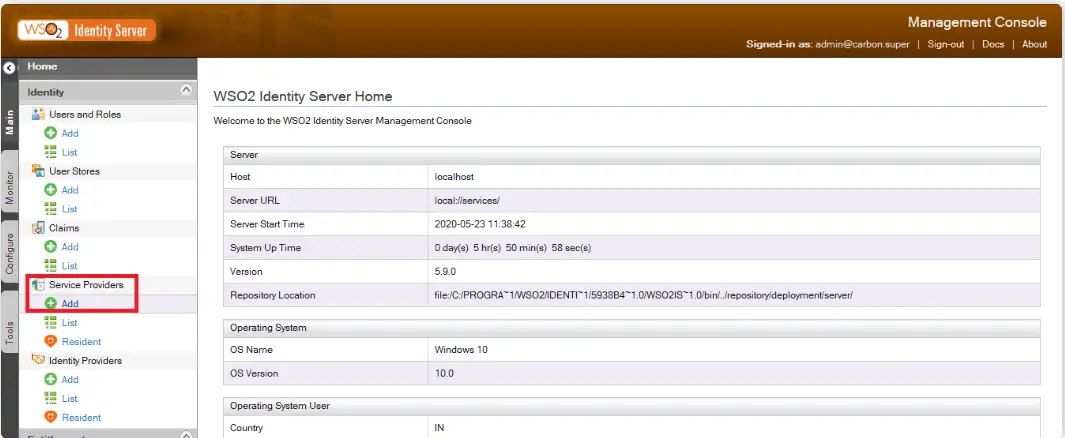Go to Home in the side menu

coord(42,67)
